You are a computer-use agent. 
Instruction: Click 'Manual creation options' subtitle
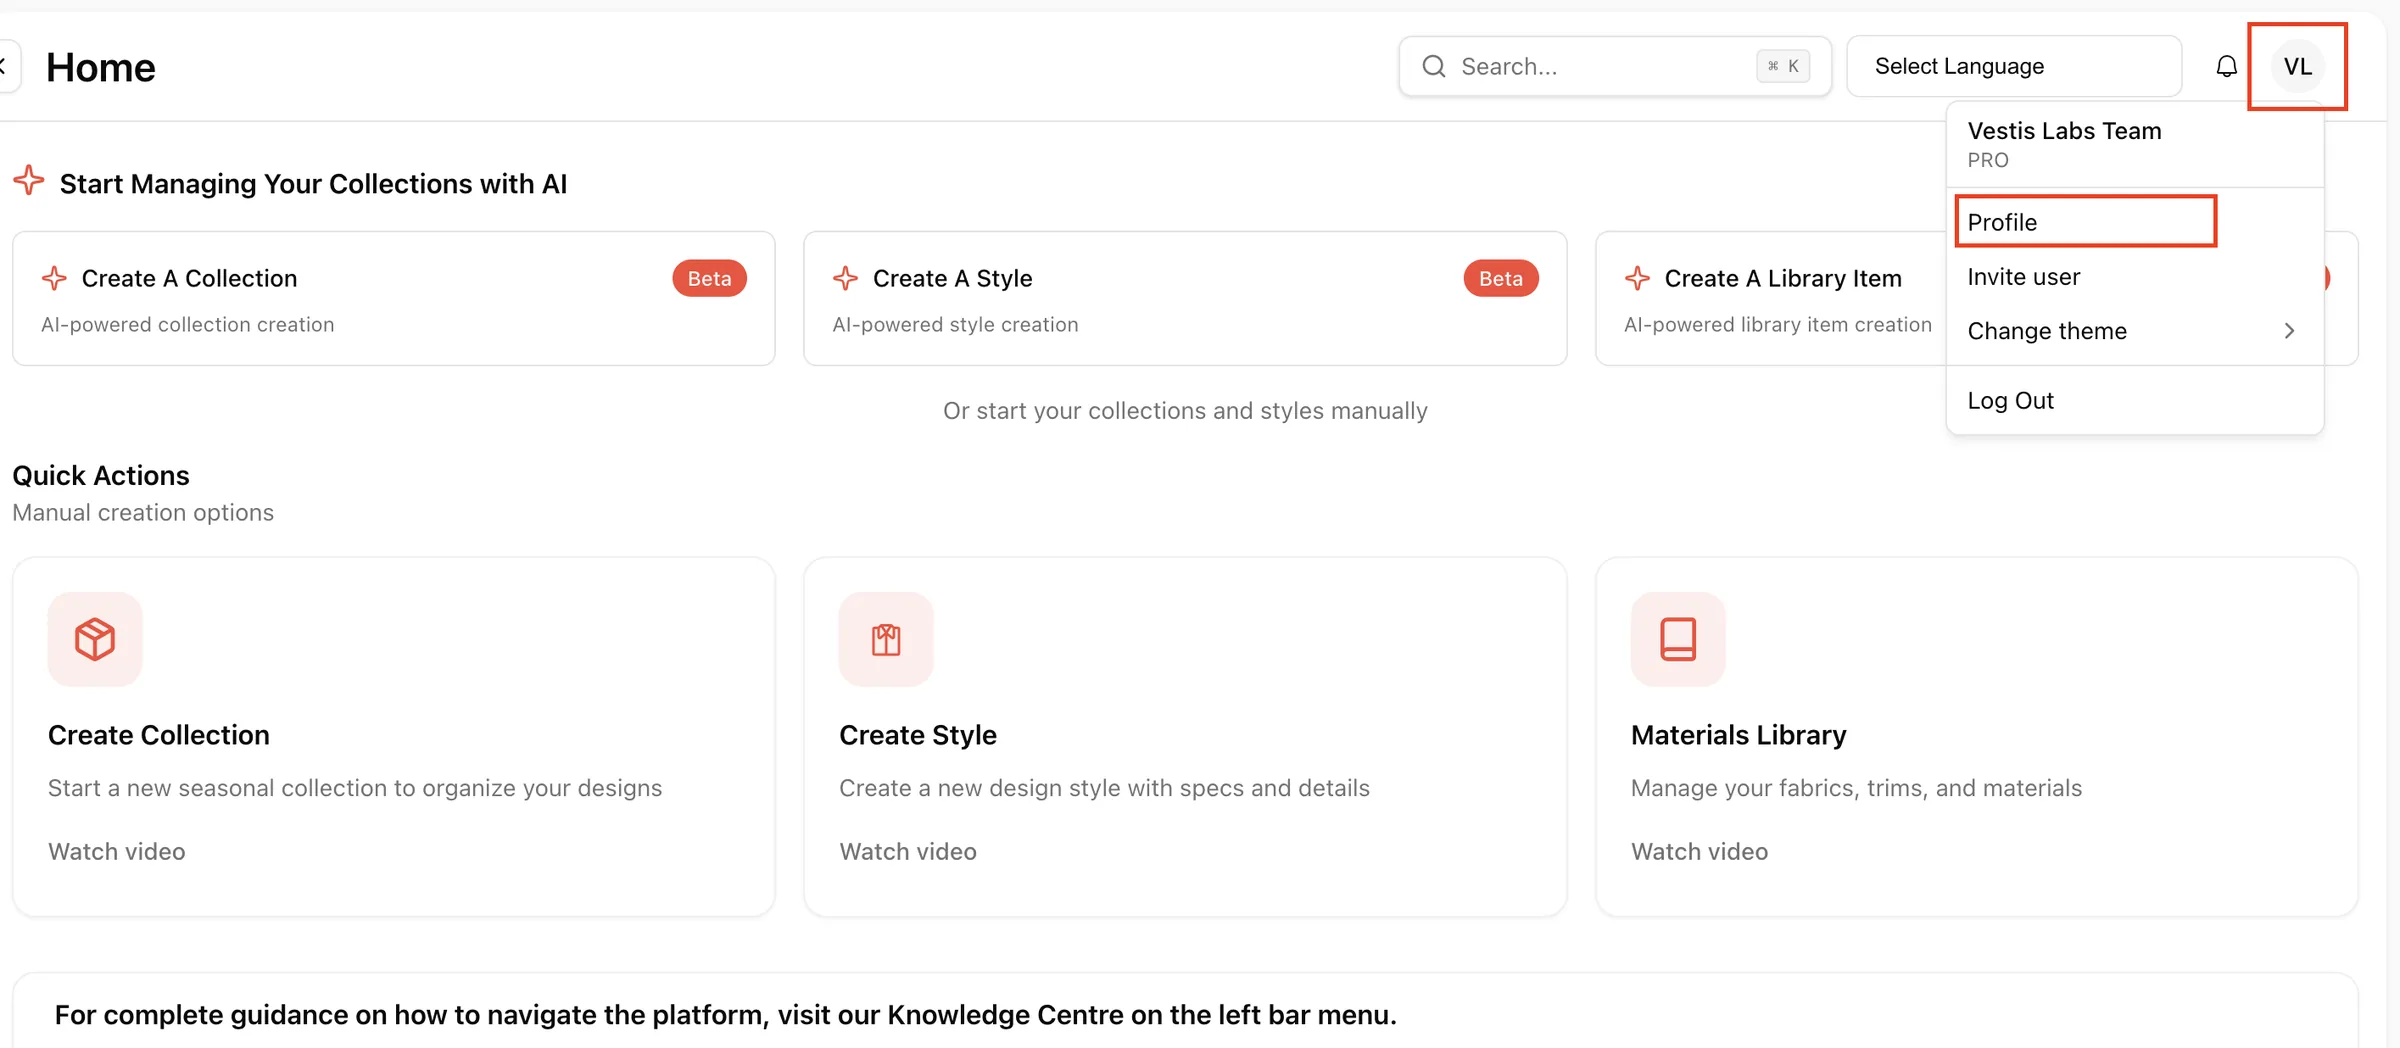pos(143,513)
